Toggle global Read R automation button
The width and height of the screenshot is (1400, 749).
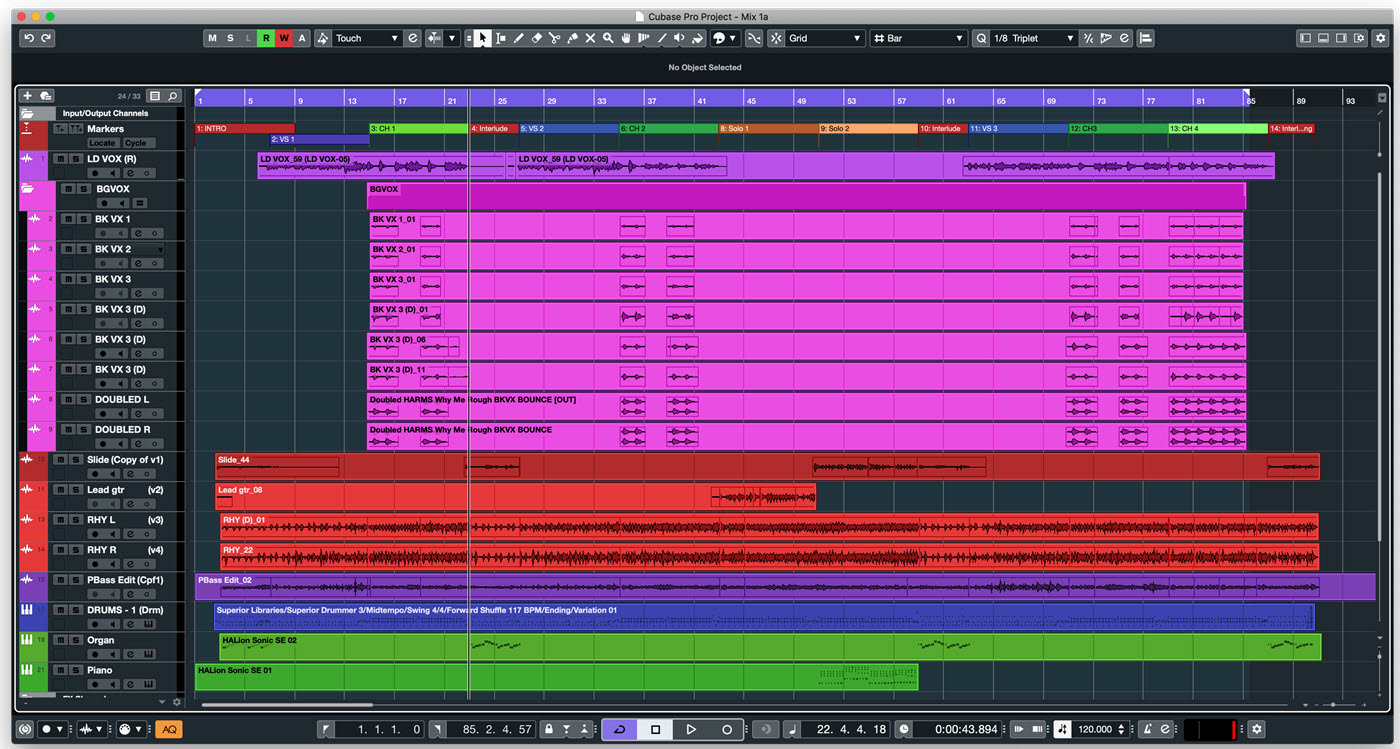[x=266, y=38]
